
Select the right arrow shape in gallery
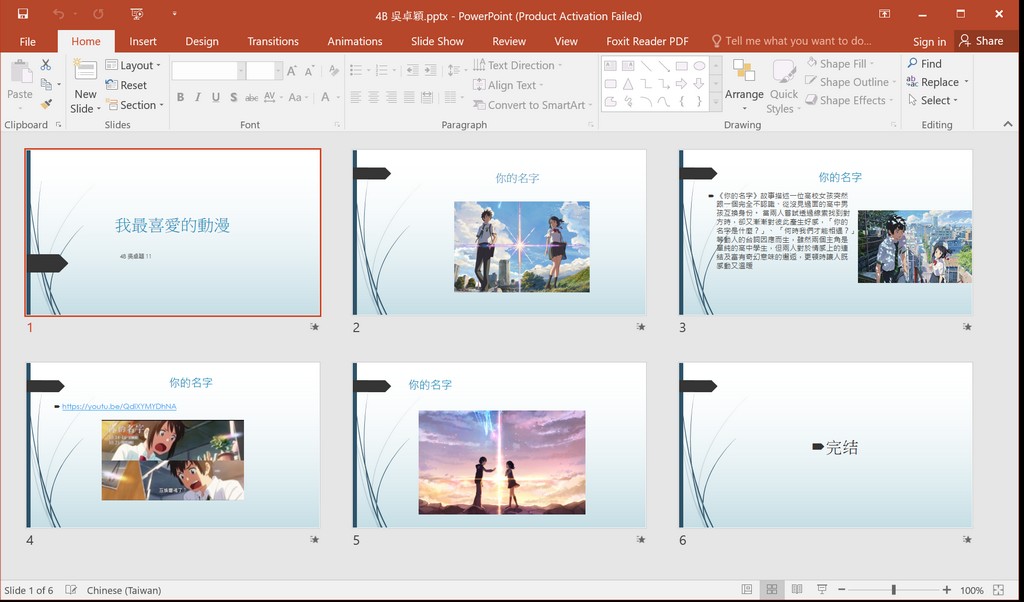click(681, 84)
